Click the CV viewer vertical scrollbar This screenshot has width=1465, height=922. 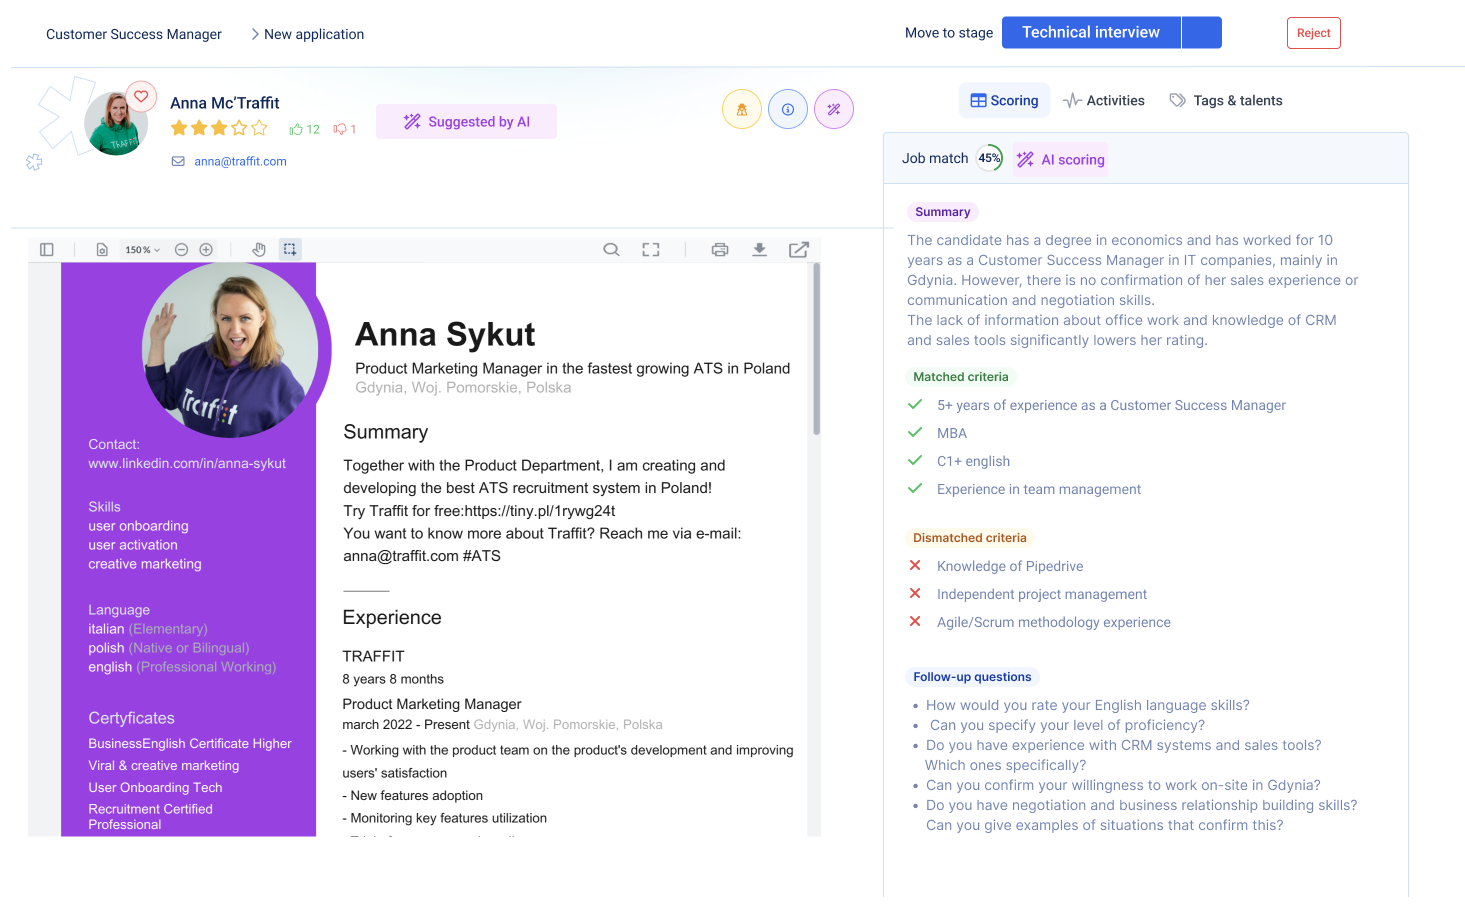pyautogui.click(x=816, y=348)
